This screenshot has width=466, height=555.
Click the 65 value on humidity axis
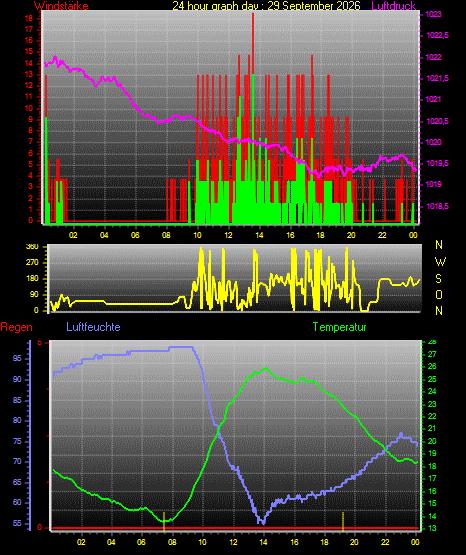[17, 482]
